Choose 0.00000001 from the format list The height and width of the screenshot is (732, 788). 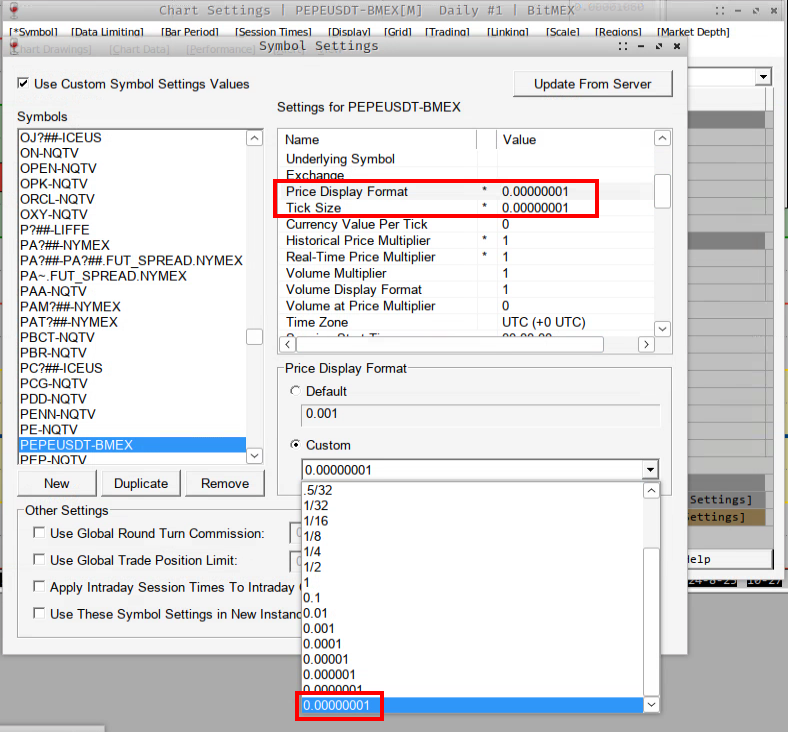pos(472,705)
